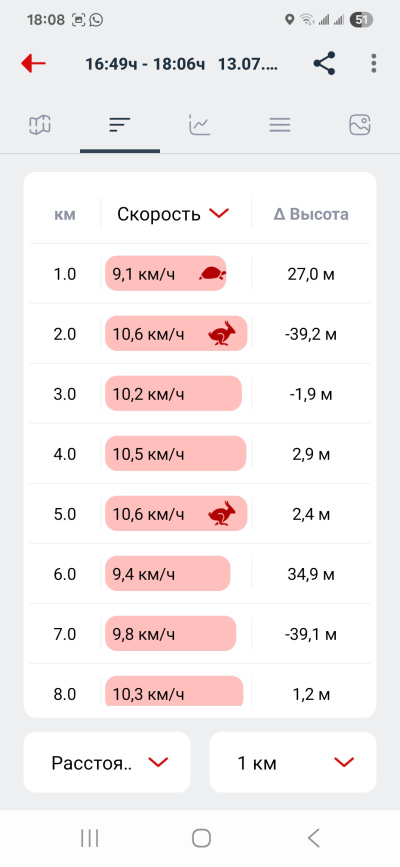400x867 pixels.
Task: Tap the track time title text
Action: coord(181,64)
